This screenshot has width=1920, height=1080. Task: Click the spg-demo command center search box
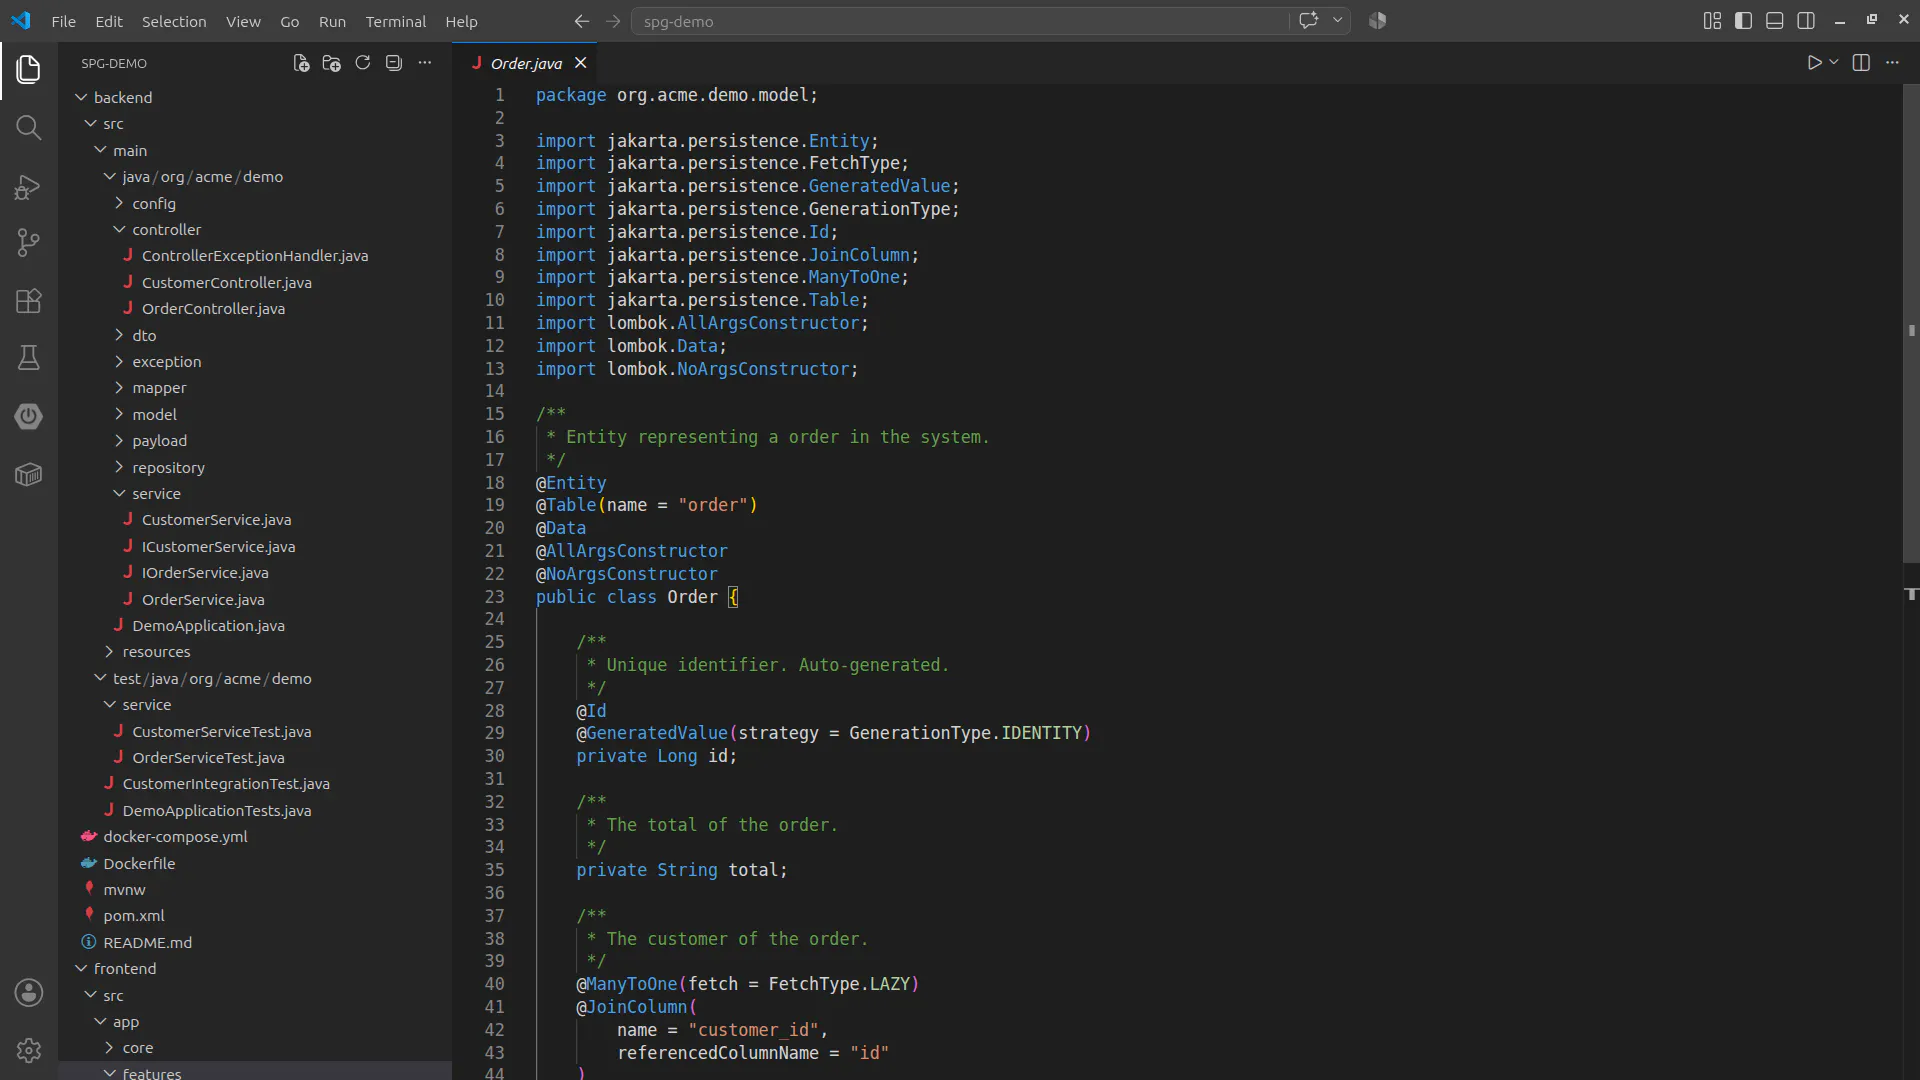[x=960, y=21]
